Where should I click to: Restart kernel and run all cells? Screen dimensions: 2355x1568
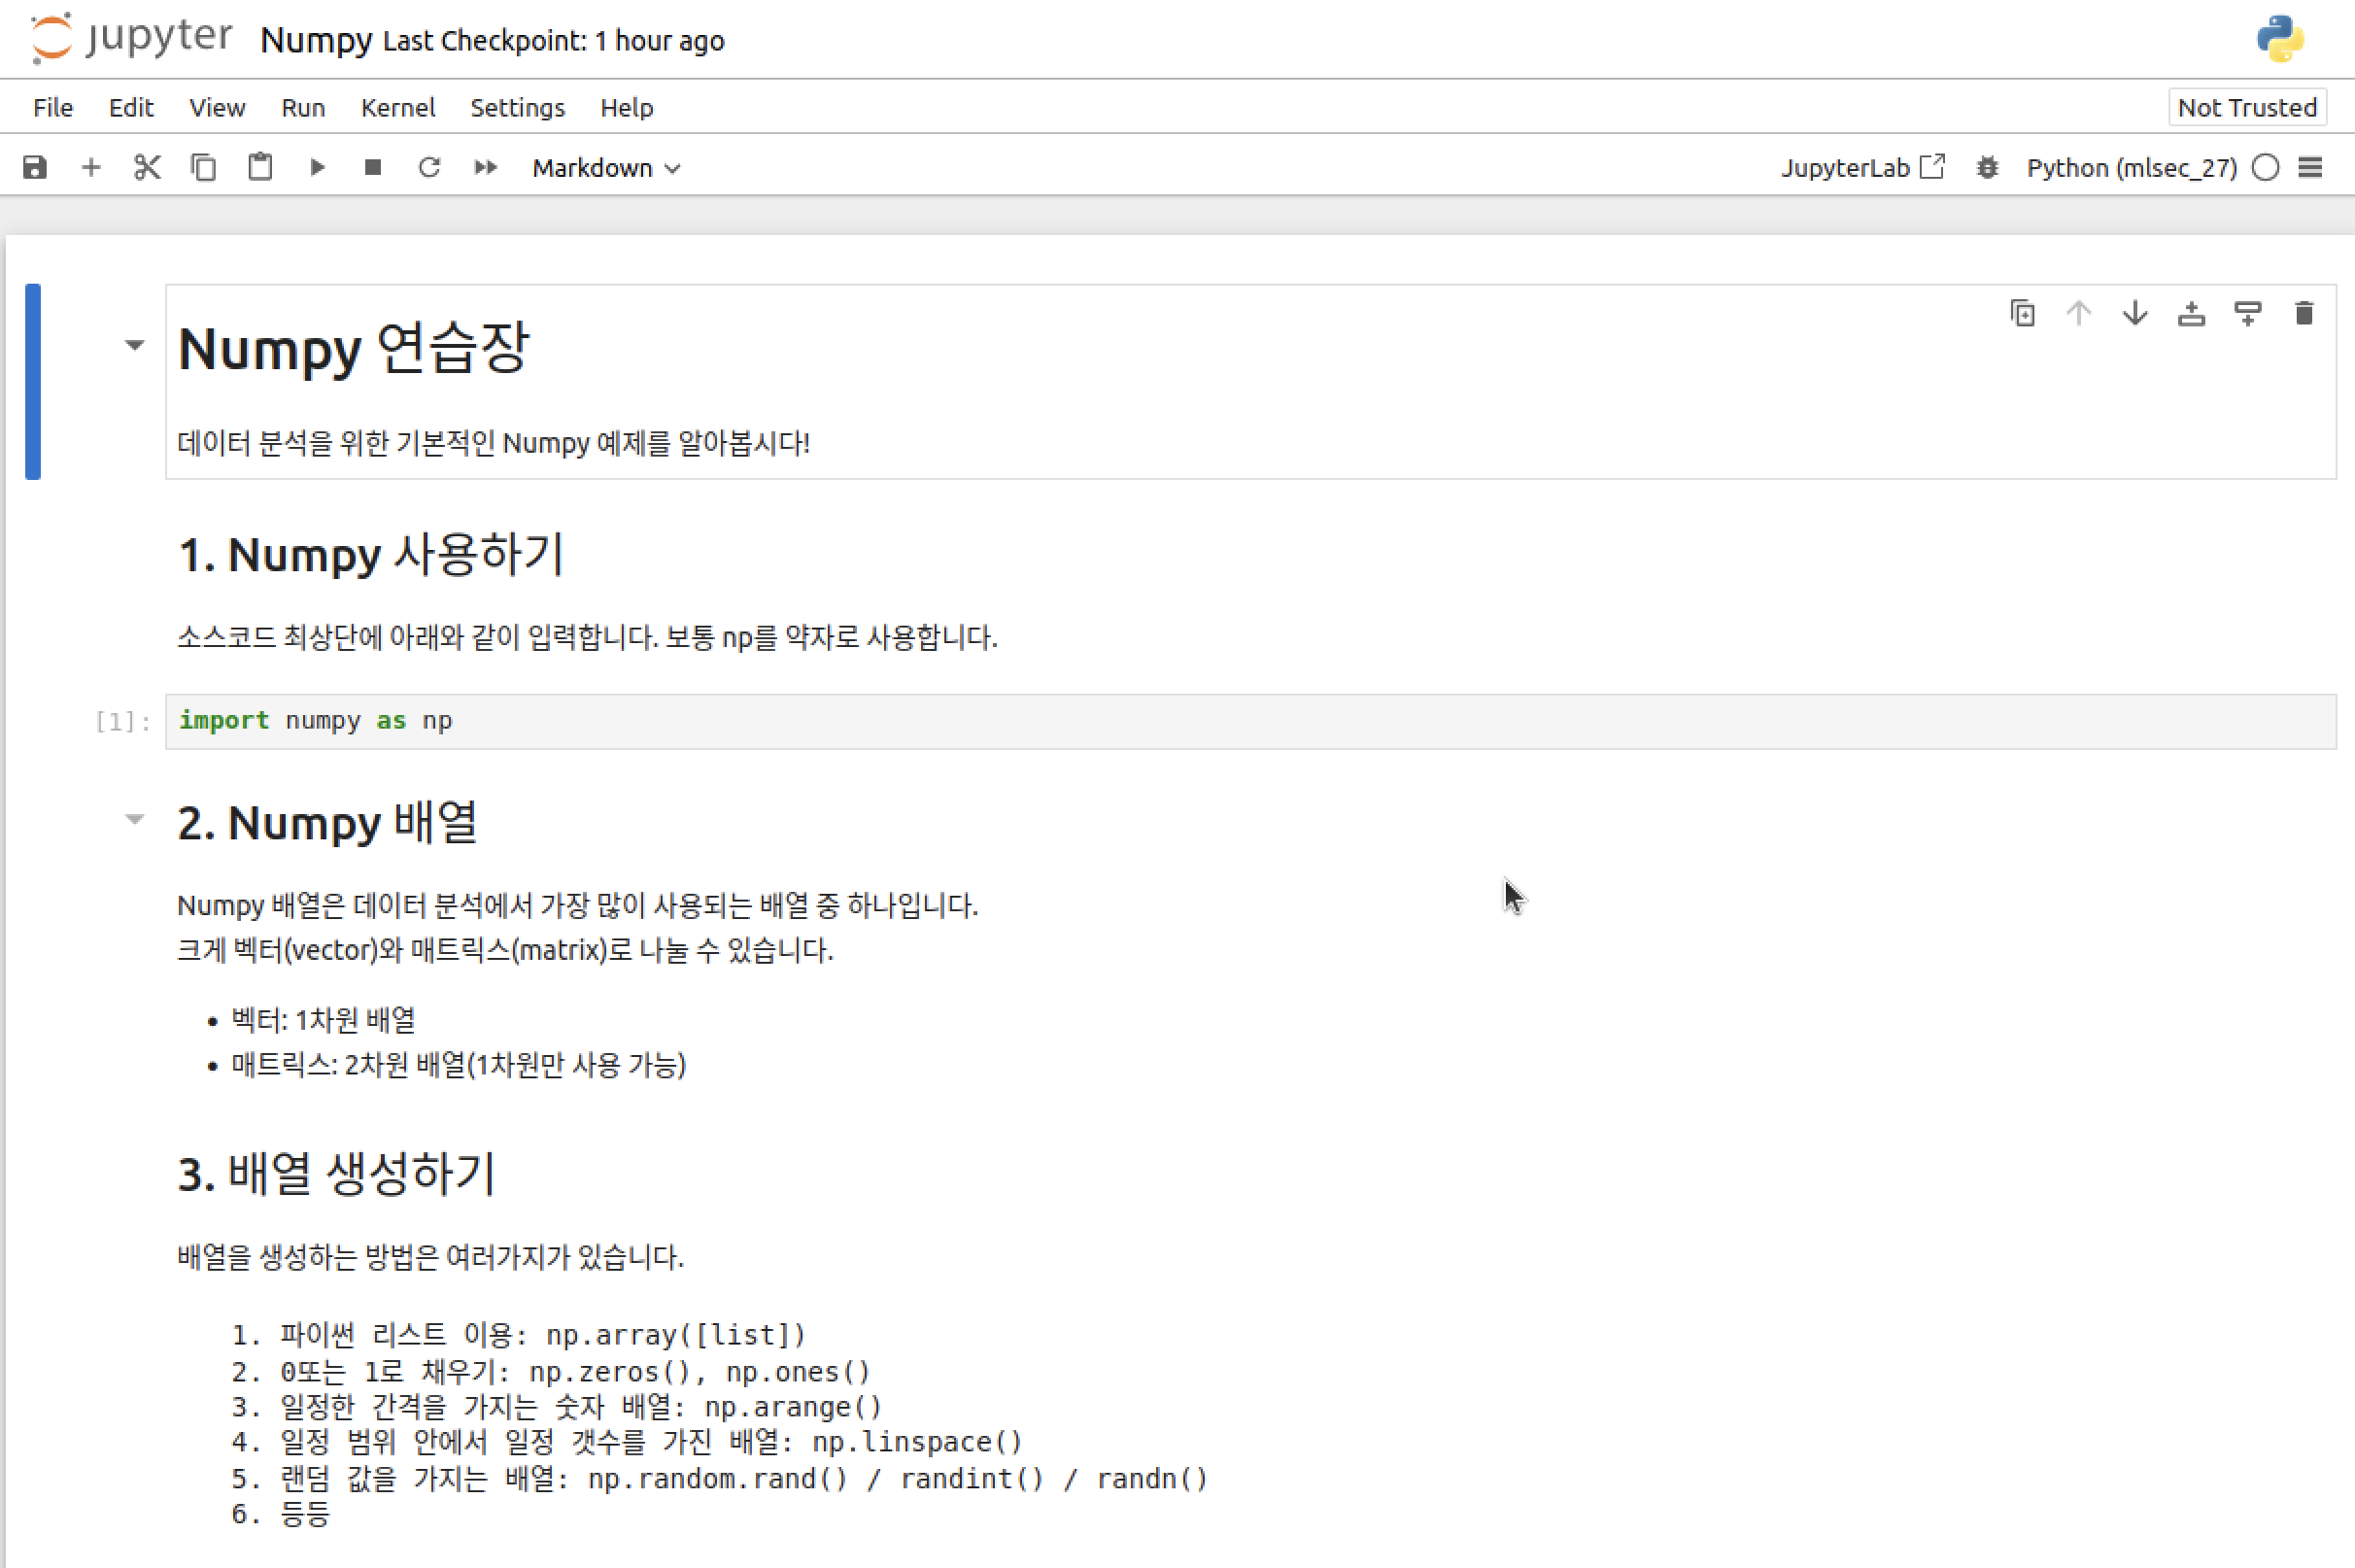(486, 167)
